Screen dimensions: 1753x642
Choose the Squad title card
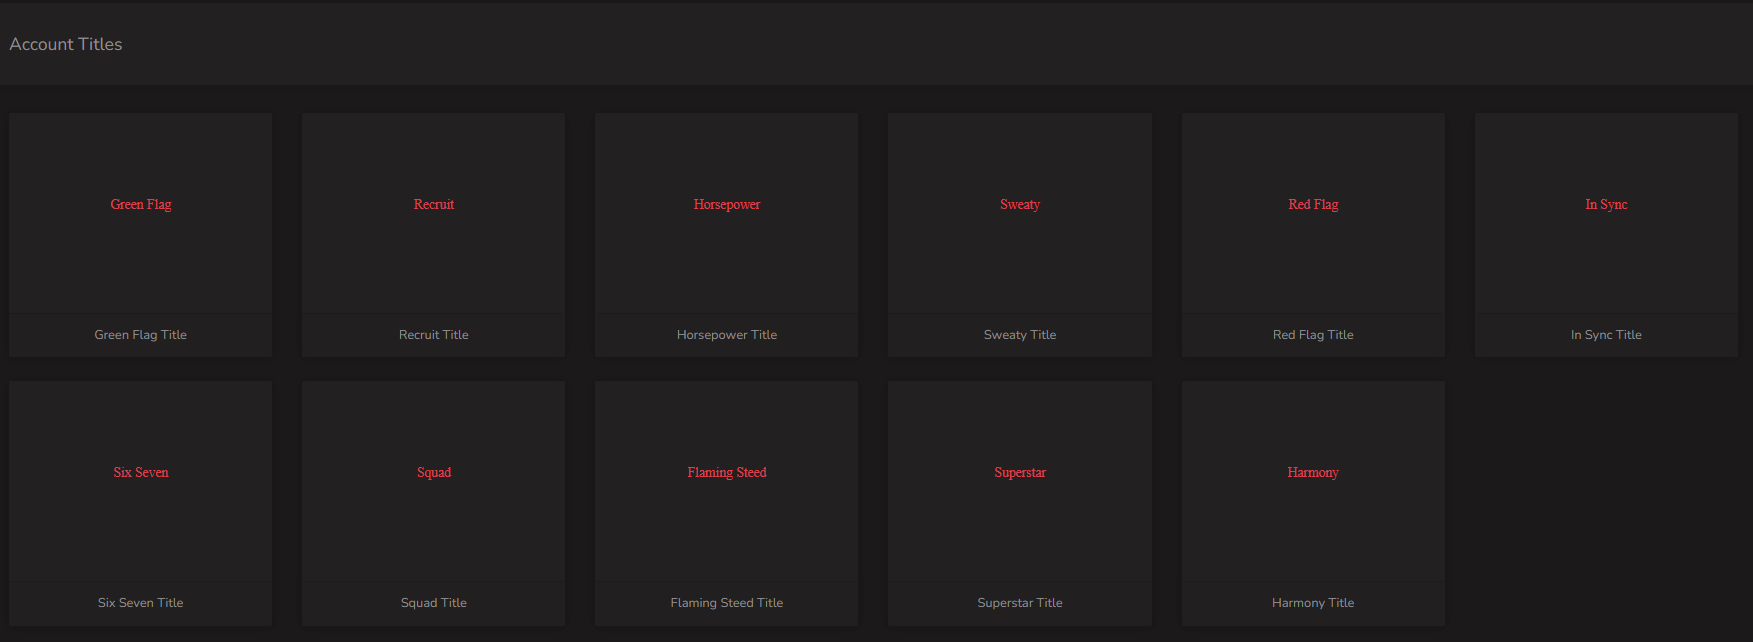[433, 503]
